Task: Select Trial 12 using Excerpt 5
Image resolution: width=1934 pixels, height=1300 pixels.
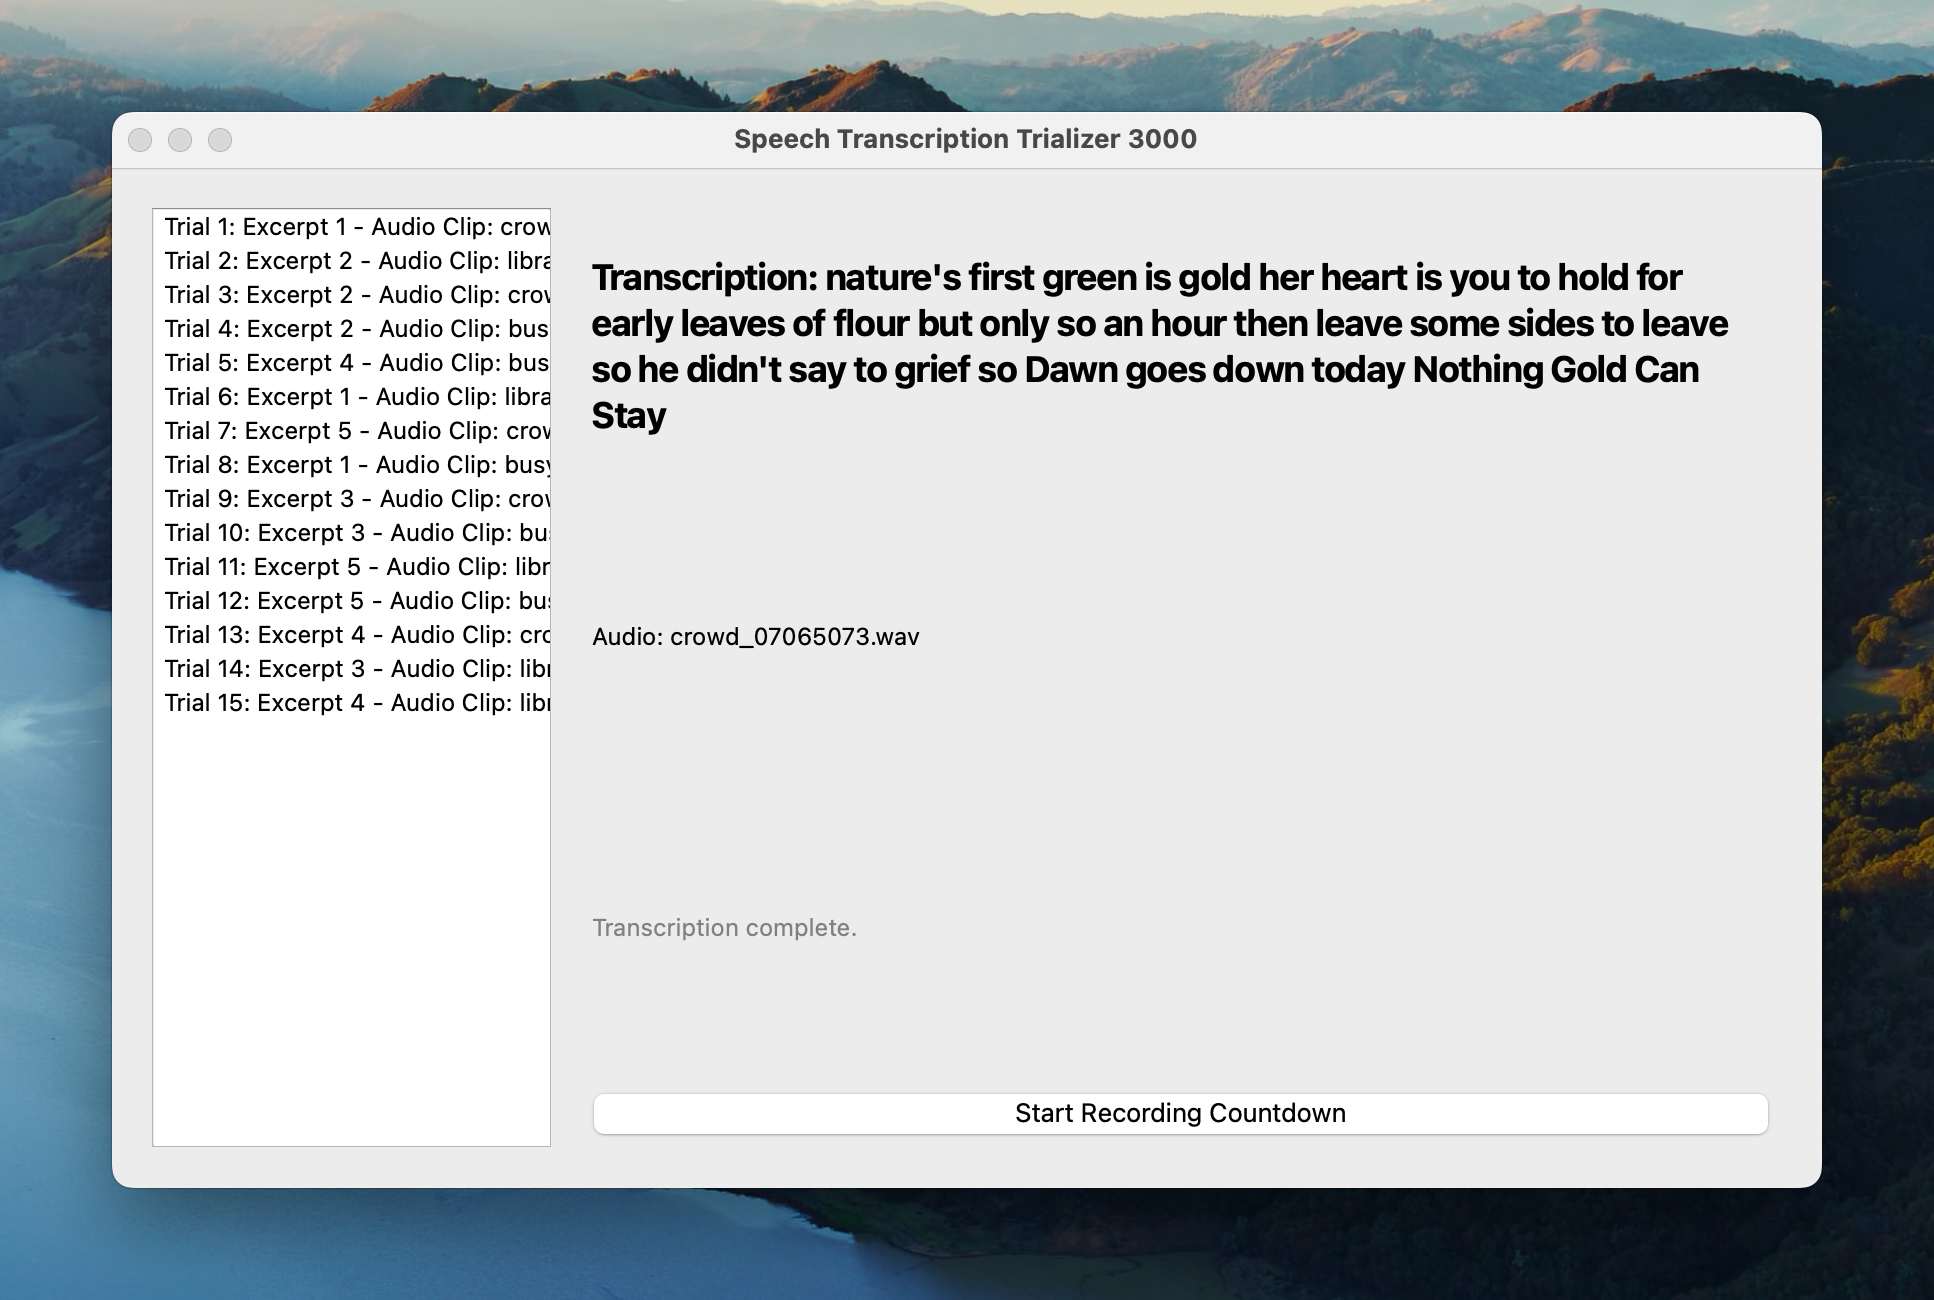Action: pyautogui.click(x=350, y=600)
